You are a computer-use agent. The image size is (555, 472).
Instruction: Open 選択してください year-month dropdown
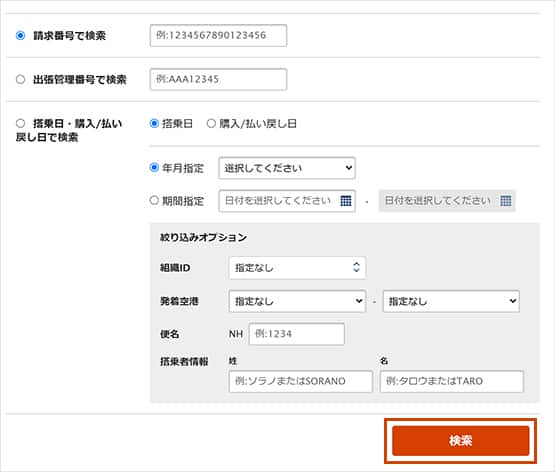[x=287, y=168]
